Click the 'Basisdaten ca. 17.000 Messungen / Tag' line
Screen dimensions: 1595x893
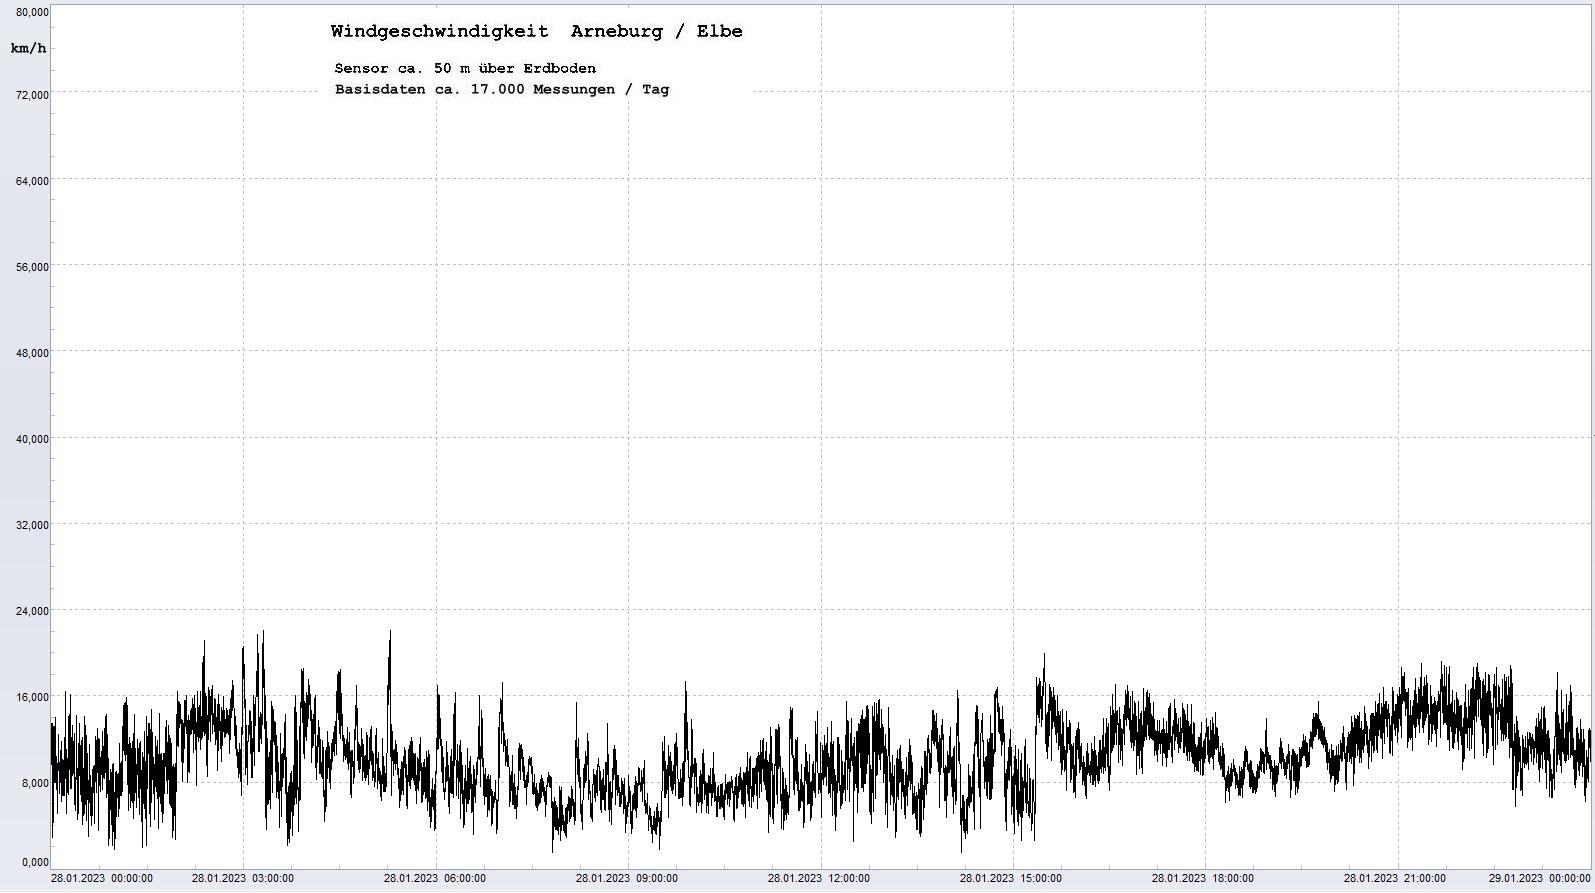(502, 89)
